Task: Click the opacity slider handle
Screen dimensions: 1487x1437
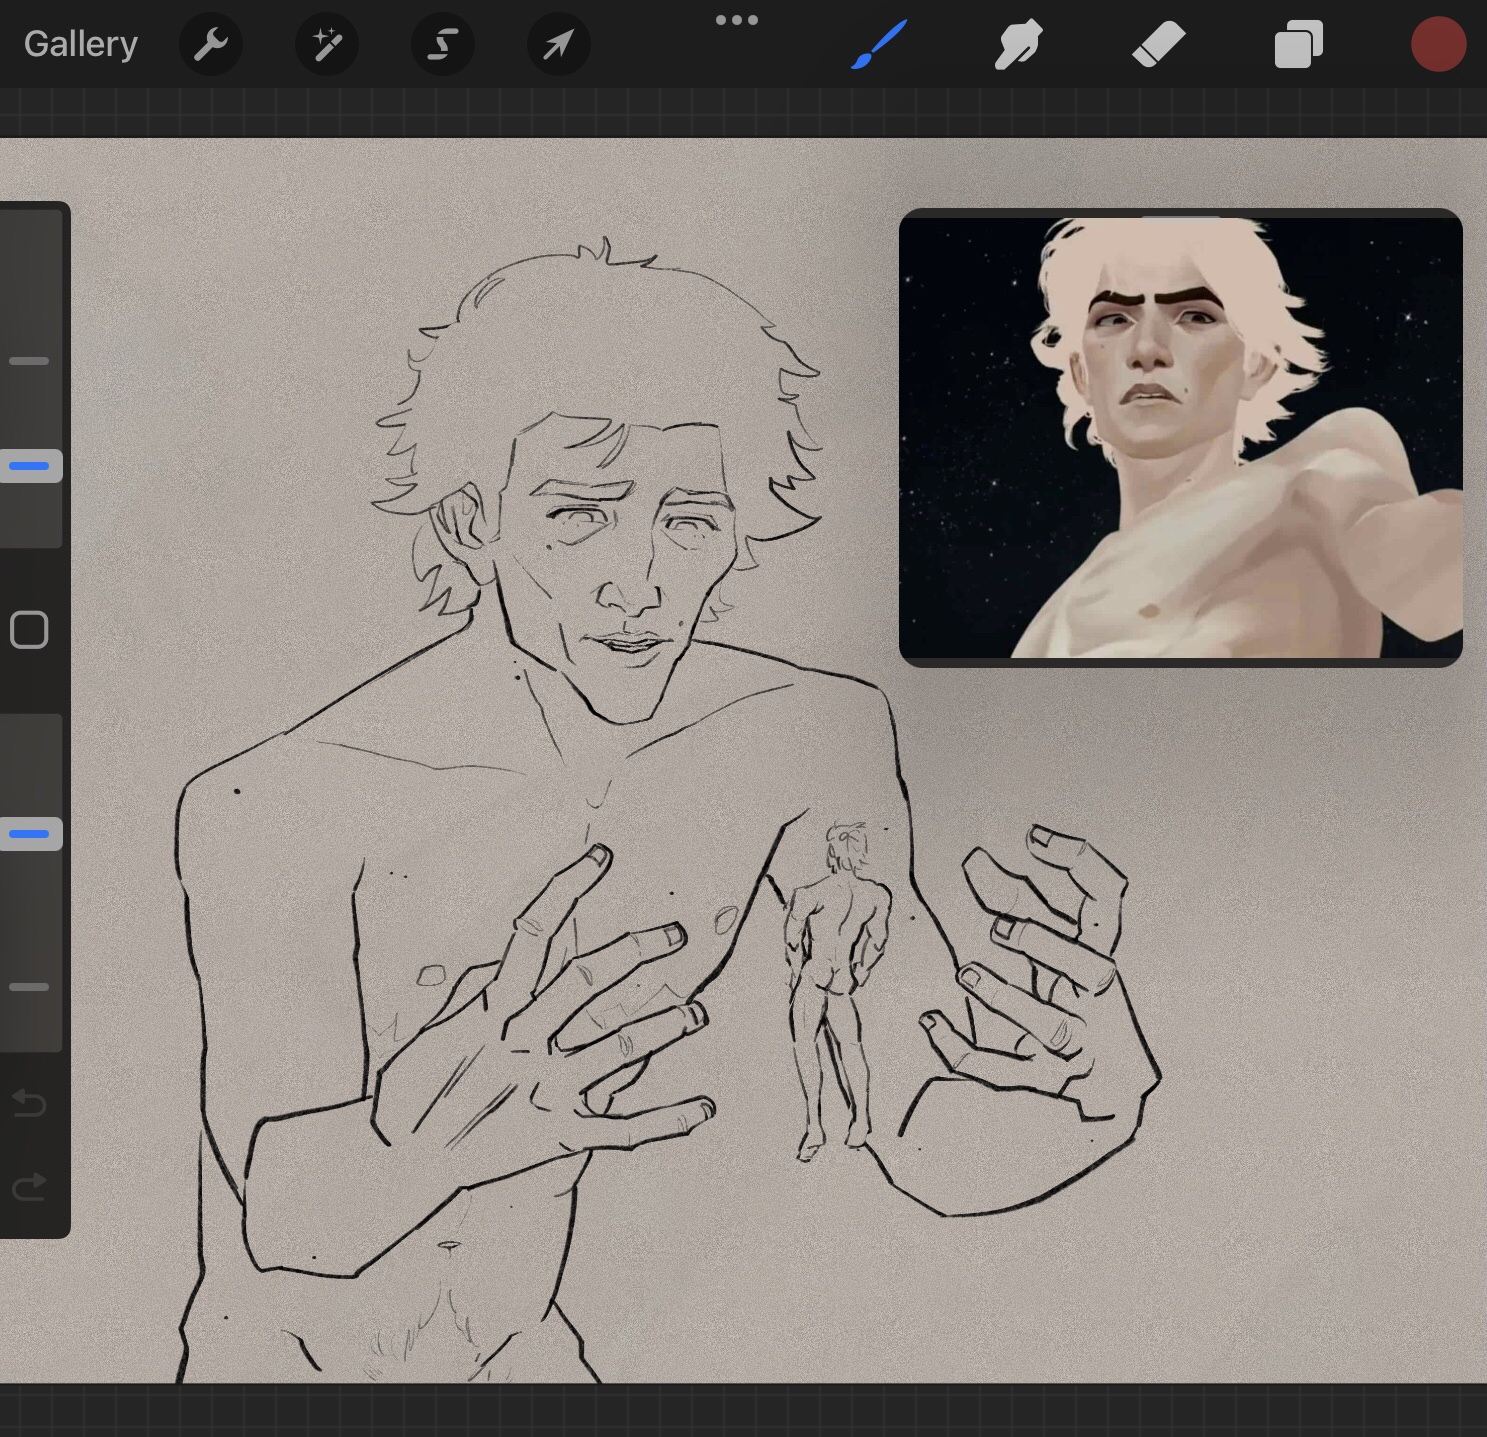Action: point(30,834)
